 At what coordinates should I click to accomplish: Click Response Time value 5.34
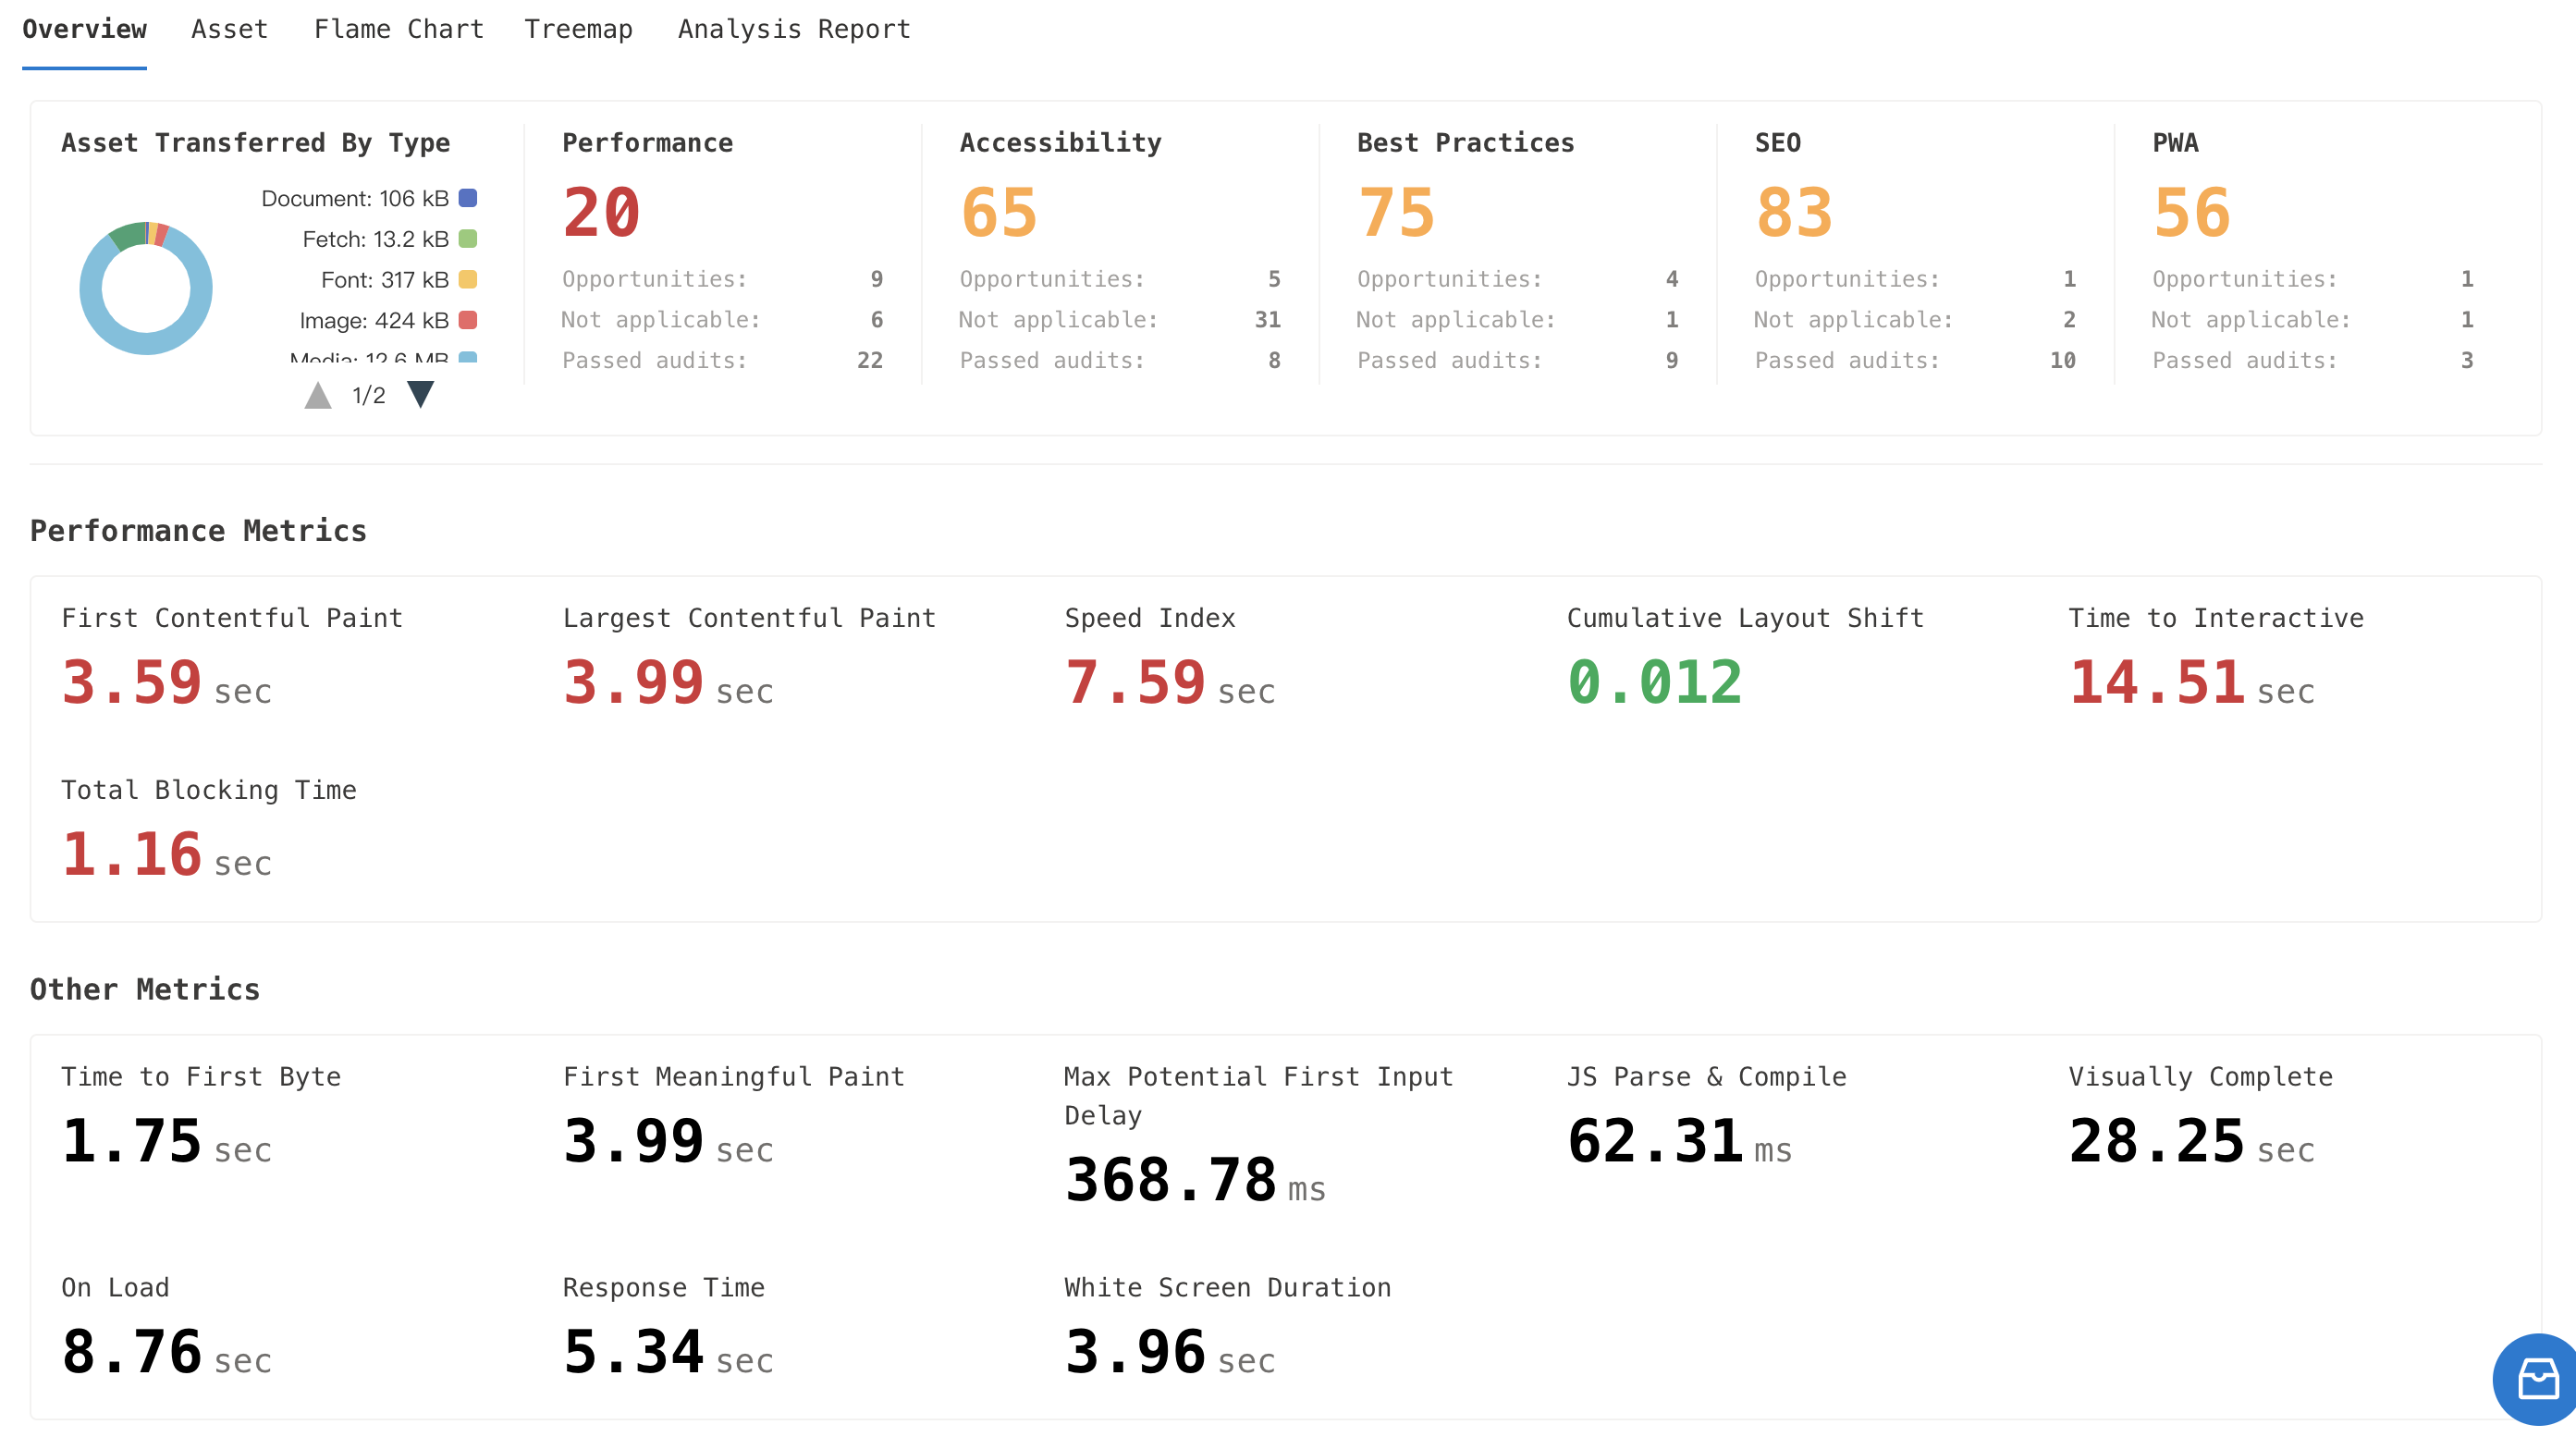click(x=634, y=1353)
